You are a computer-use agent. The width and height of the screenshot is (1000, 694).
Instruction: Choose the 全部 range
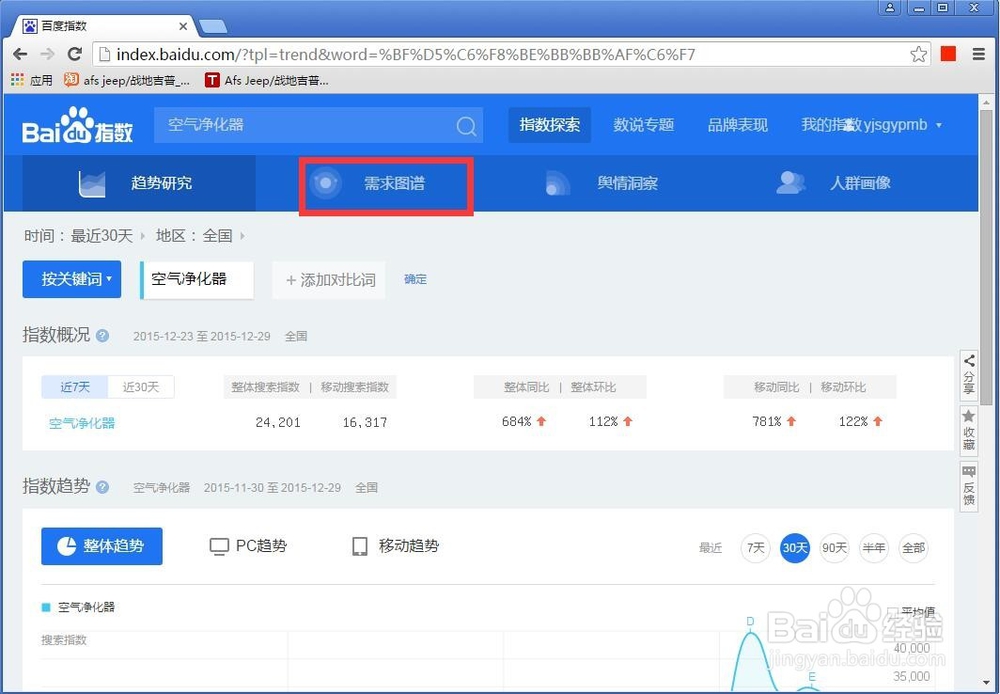point(913,548)
